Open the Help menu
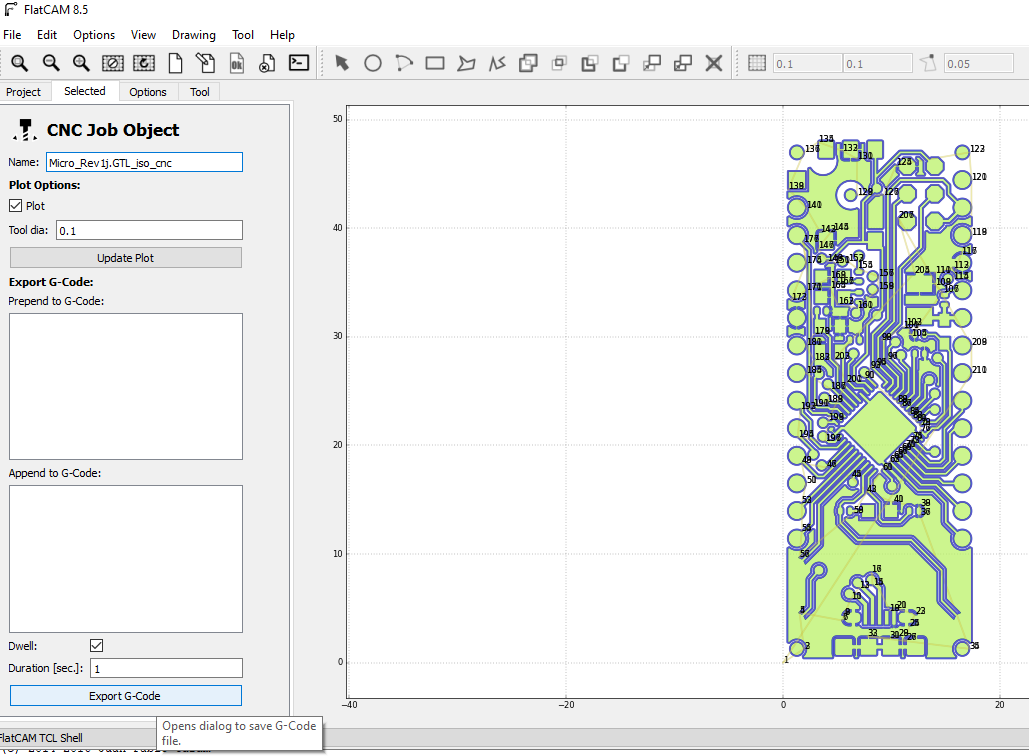This screenshot has height=756, width=1029. [x=282, y=35]
